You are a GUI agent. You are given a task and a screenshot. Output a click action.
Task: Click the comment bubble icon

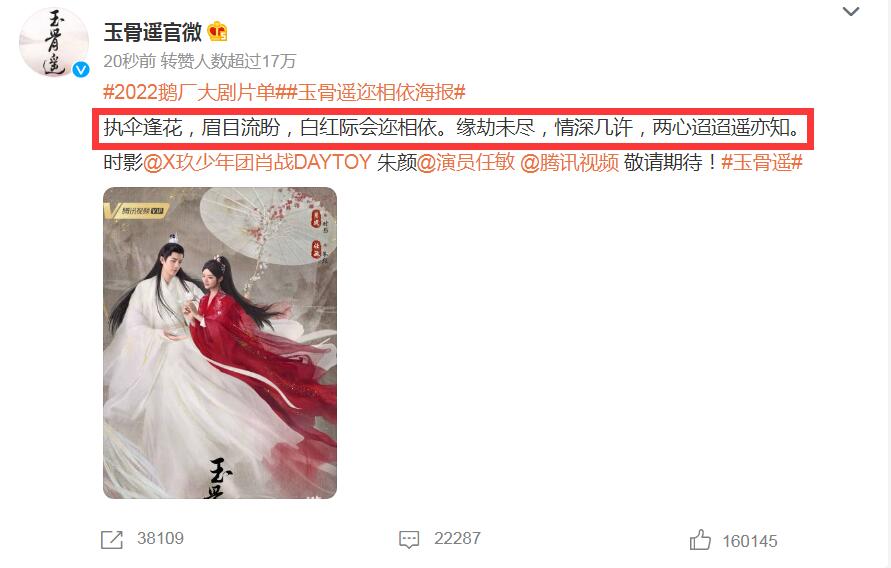tap(409, 540)
